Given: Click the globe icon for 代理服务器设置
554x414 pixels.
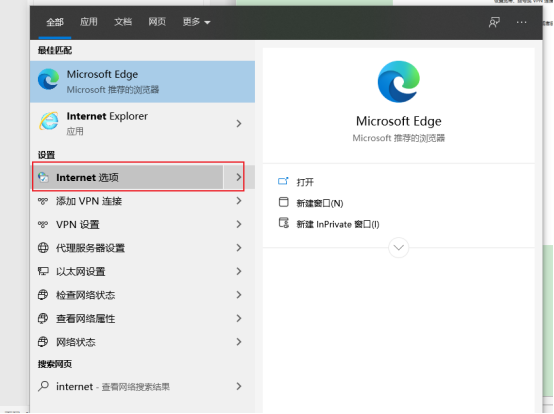Looking at the screenshot, I should [43, 248].
